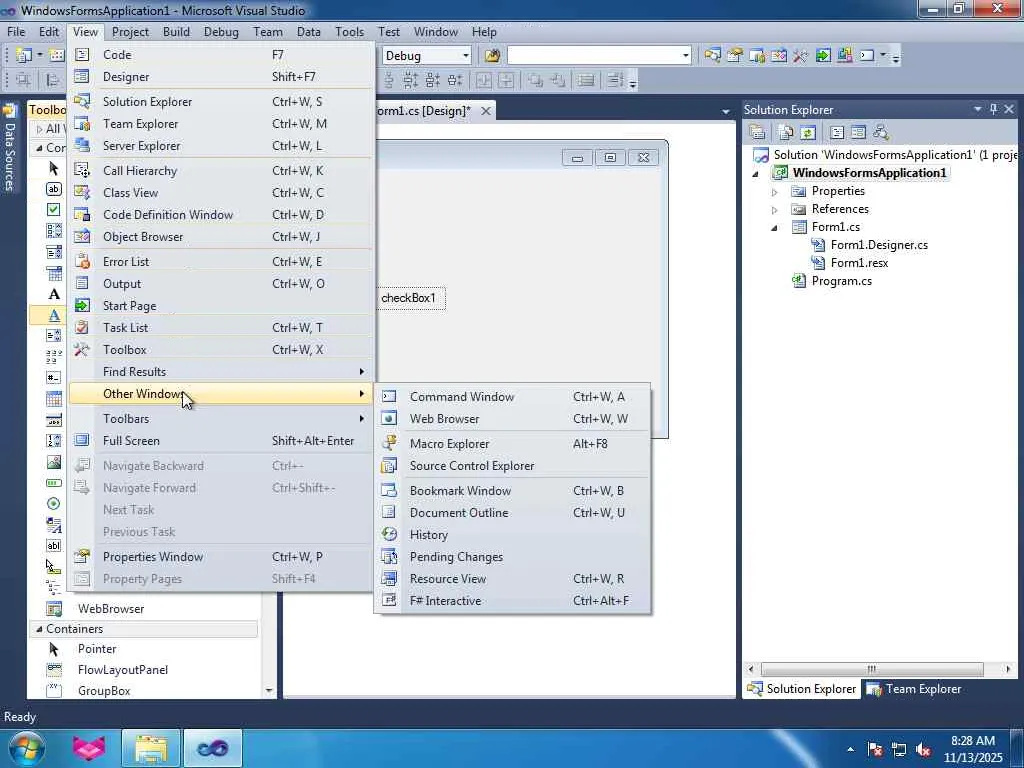The width and height of the screenshot is (1024, 768).
Task: Open the Windows Start button
Action: (x=26, y=748)
